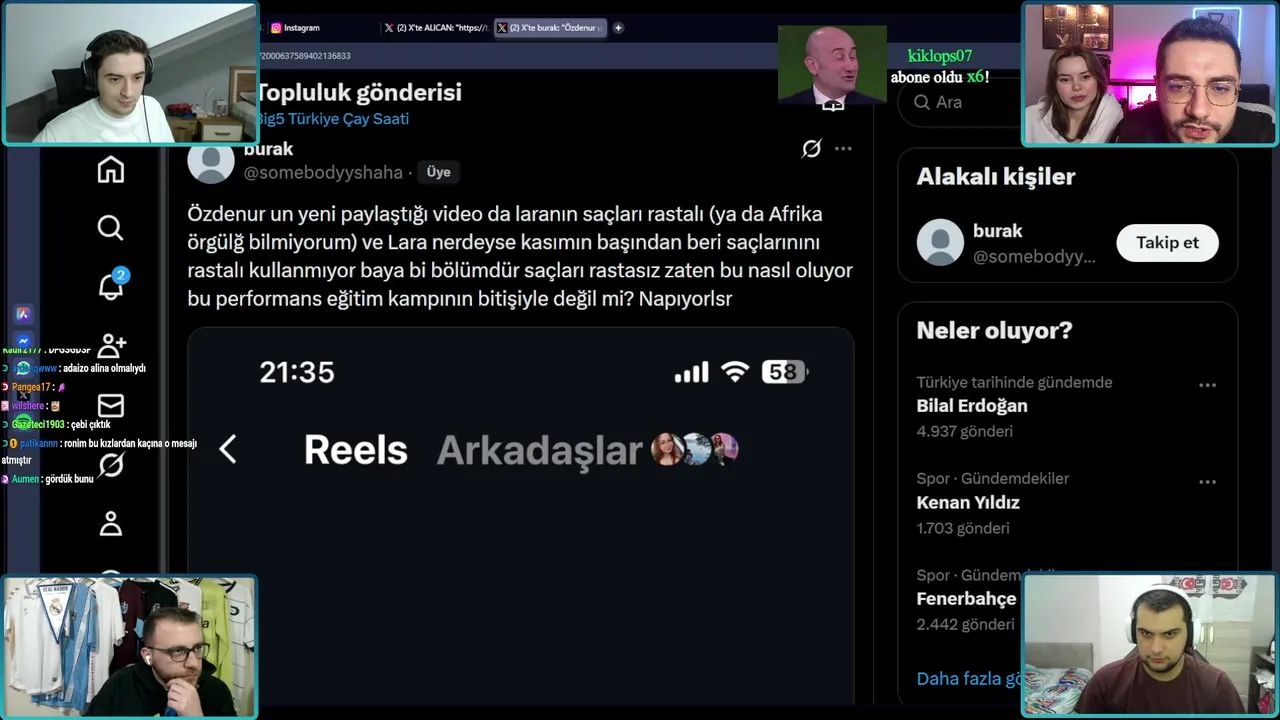The width and height of the screenshot is (1280, 720).
Task: Open the notifications bell icon
Action: pos(112,286)
